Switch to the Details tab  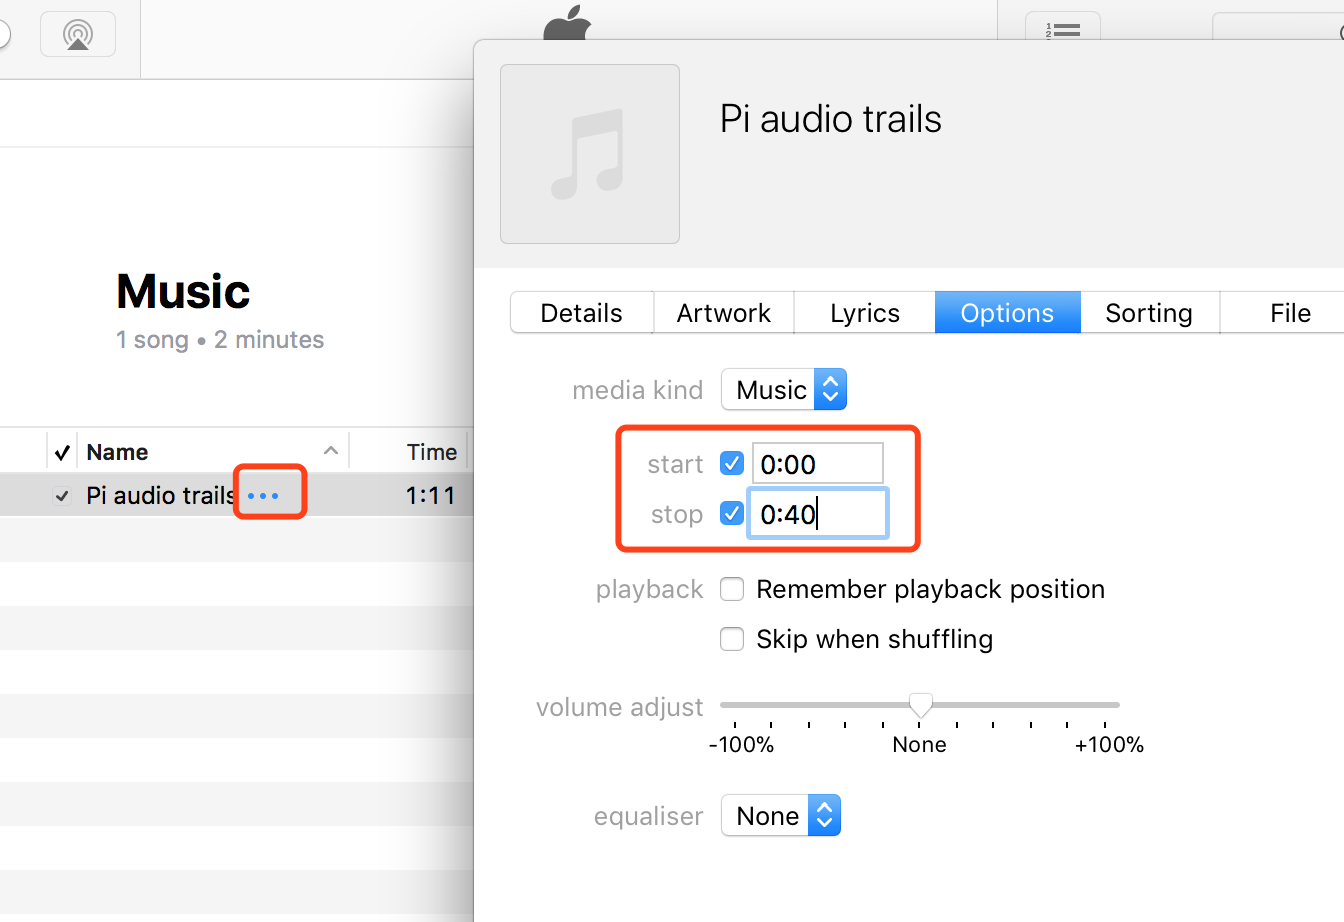(x=582, y=313)
